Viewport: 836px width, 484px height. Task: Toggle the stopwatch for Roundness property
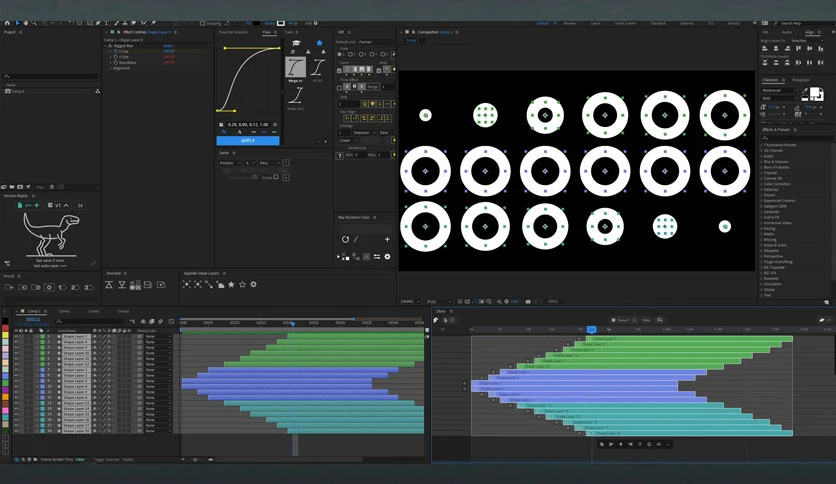click(116, 62)
